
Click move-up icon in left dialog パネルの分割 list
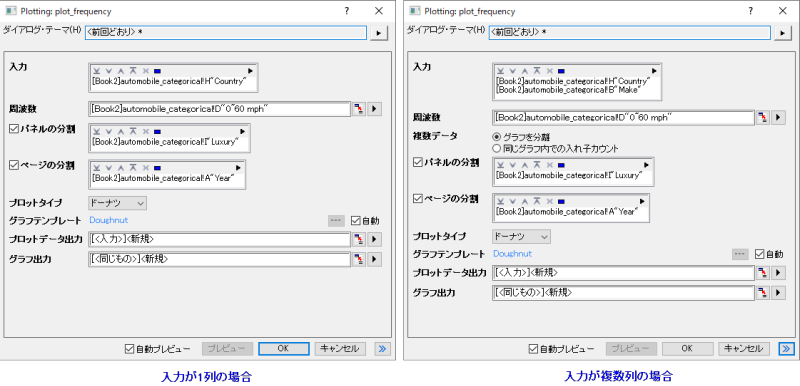tap(121, 132)
